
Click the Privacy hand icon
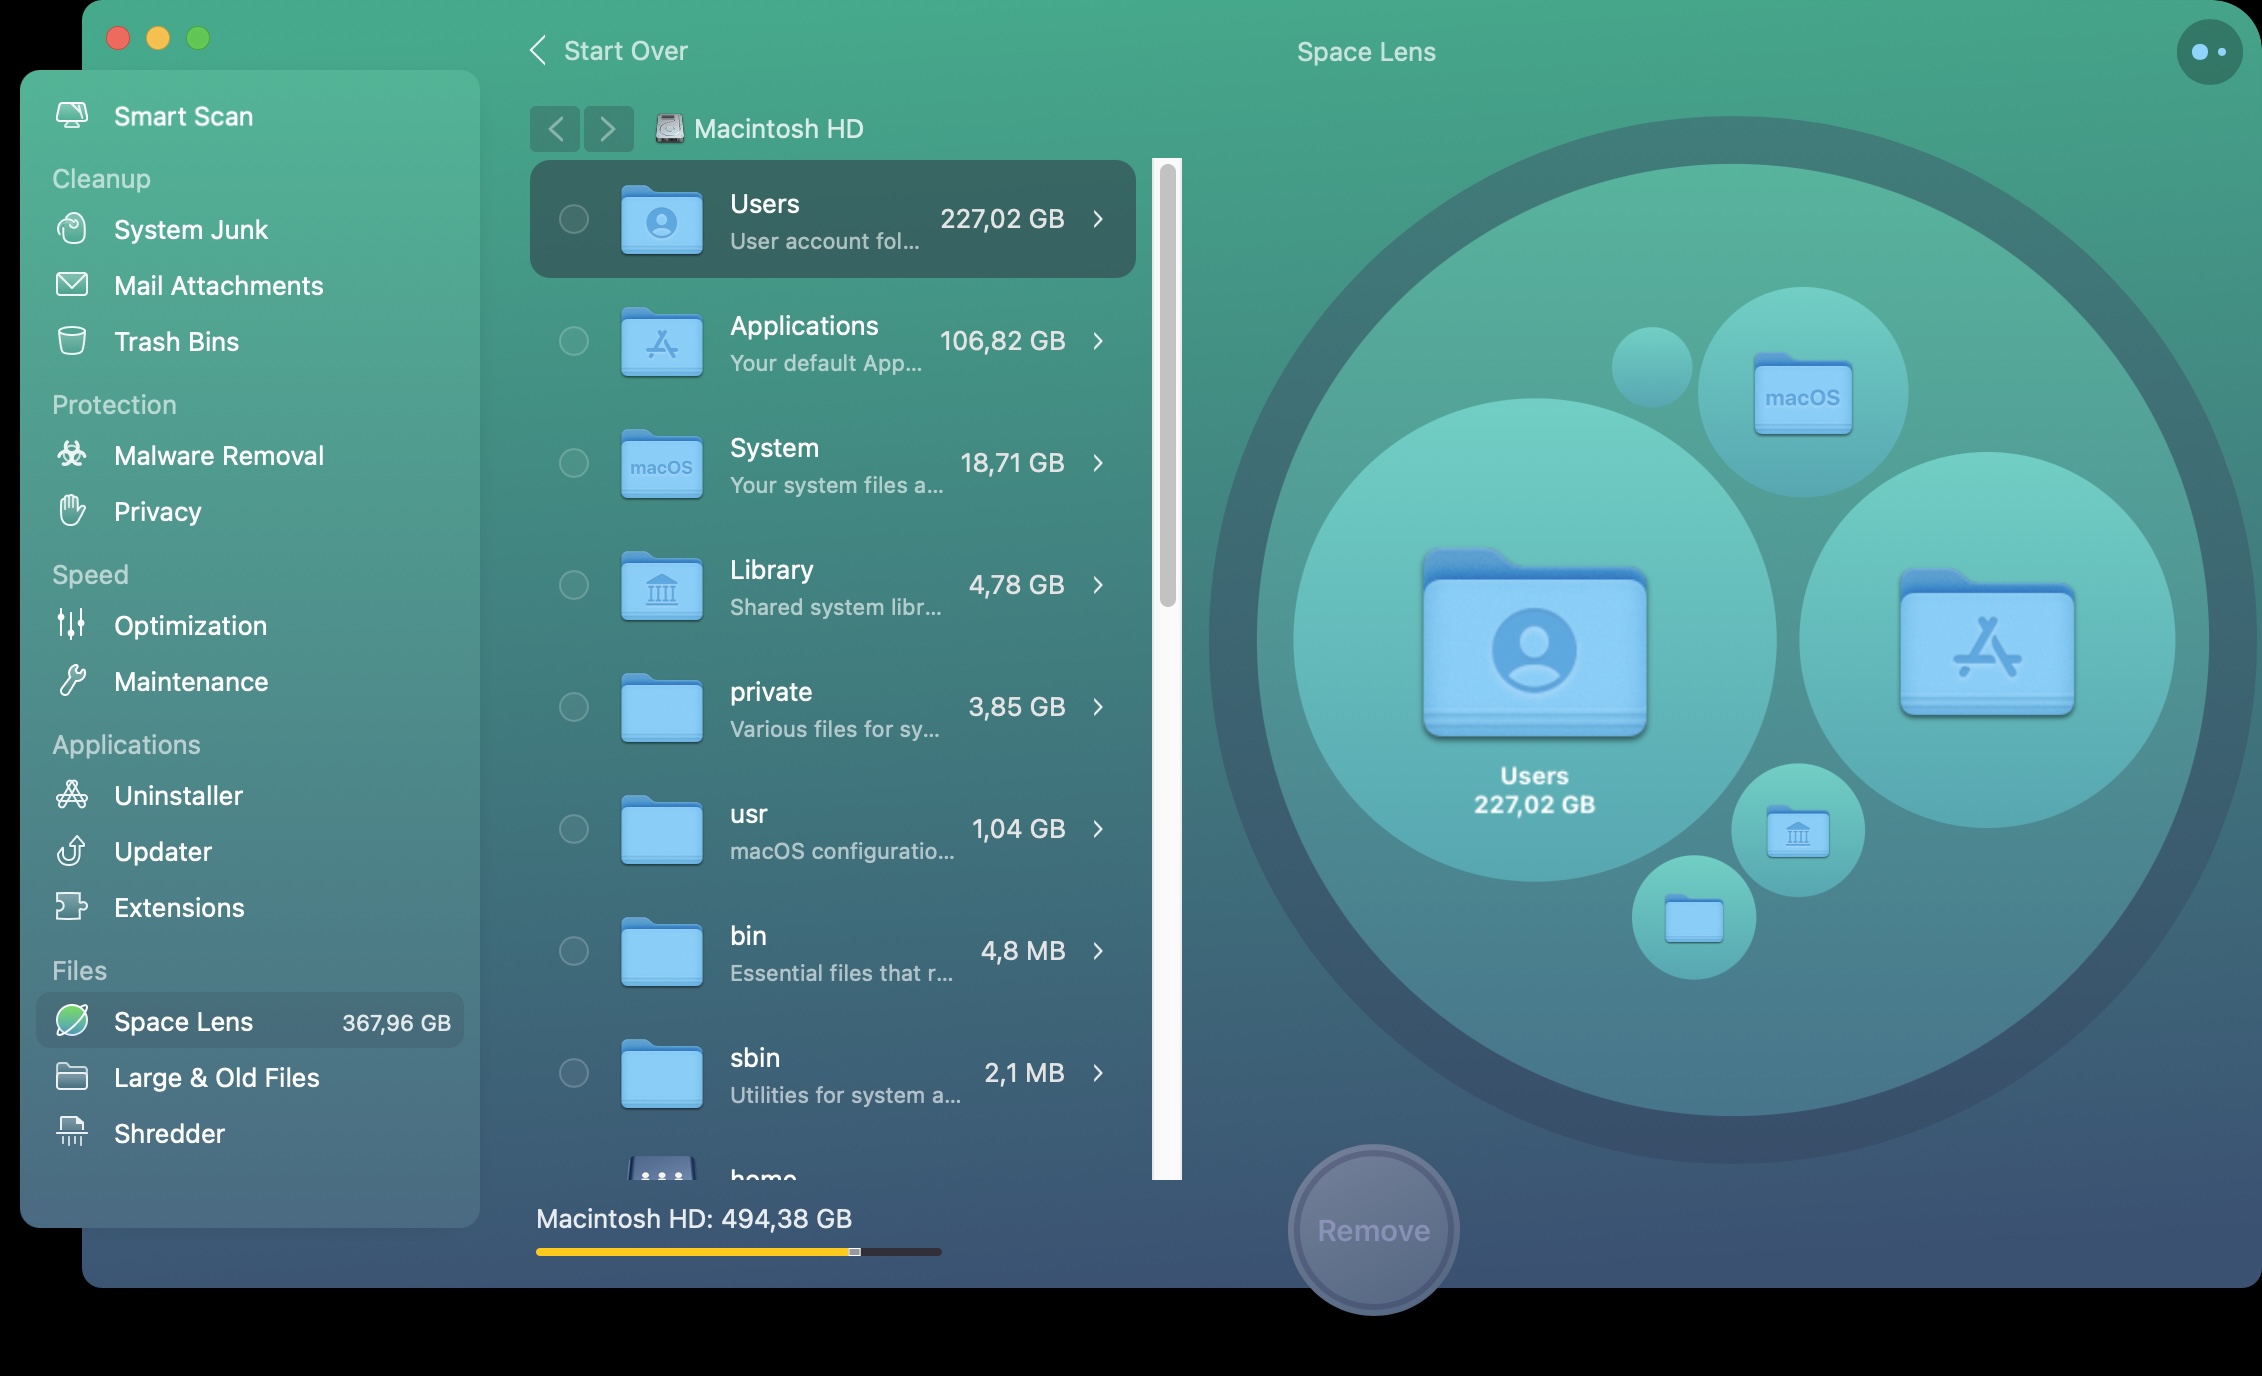pyautogui.click(x=72, y=511)
